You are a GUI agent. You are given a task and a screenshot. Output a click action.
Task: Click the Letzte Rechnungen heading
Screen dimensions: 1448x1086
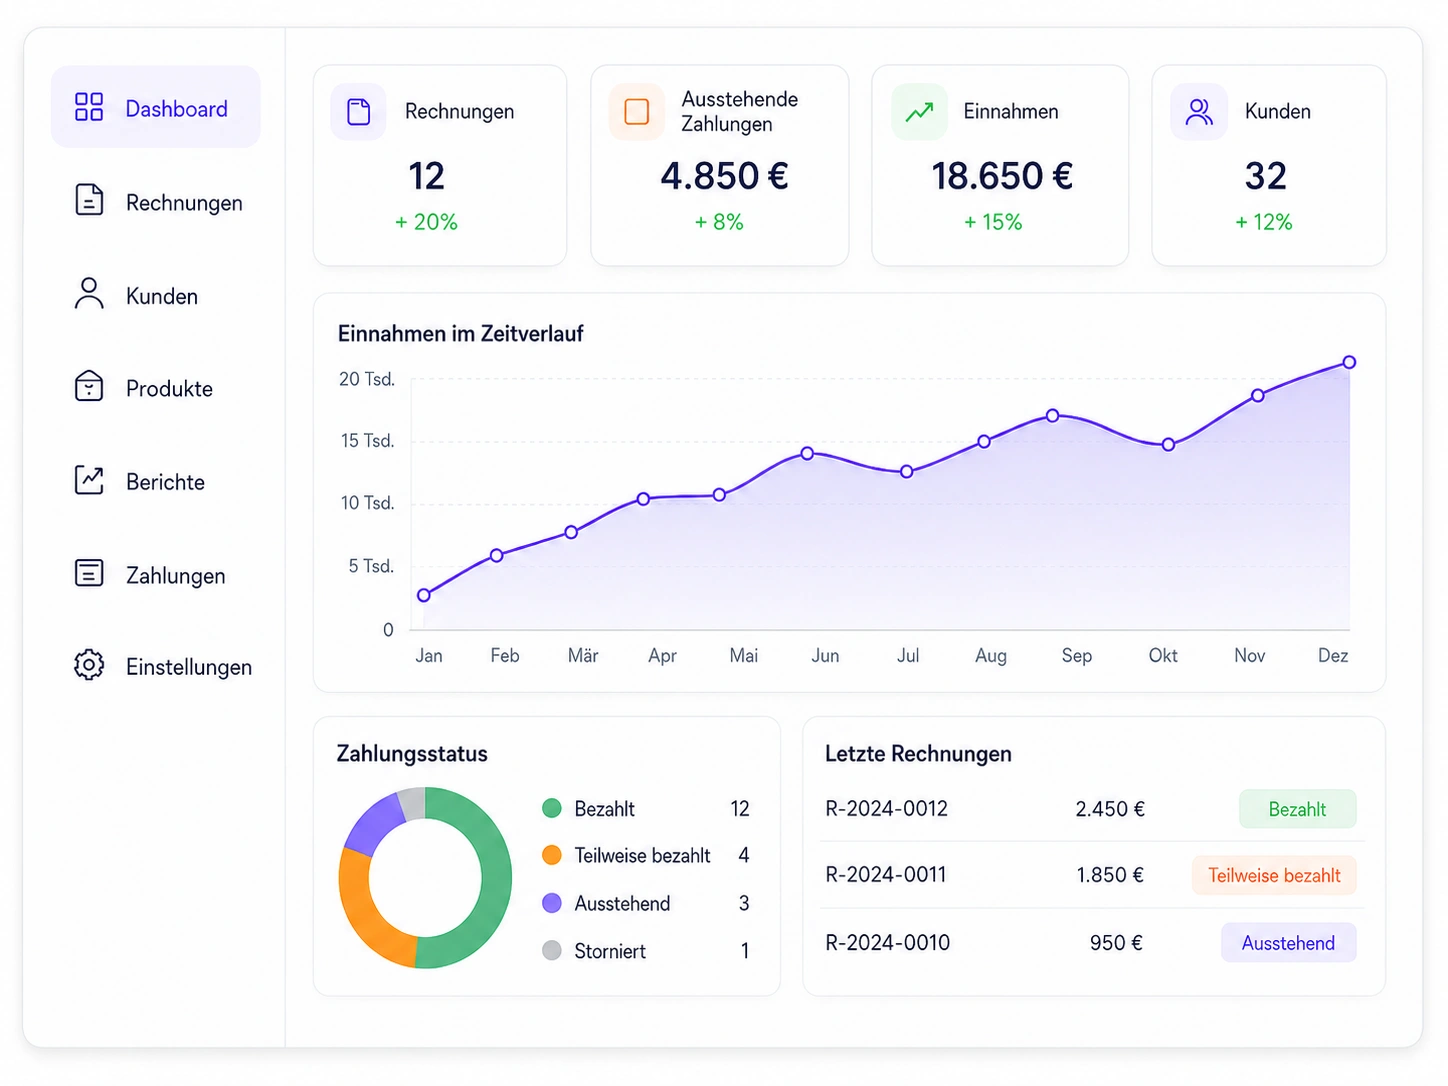(918, 753)
